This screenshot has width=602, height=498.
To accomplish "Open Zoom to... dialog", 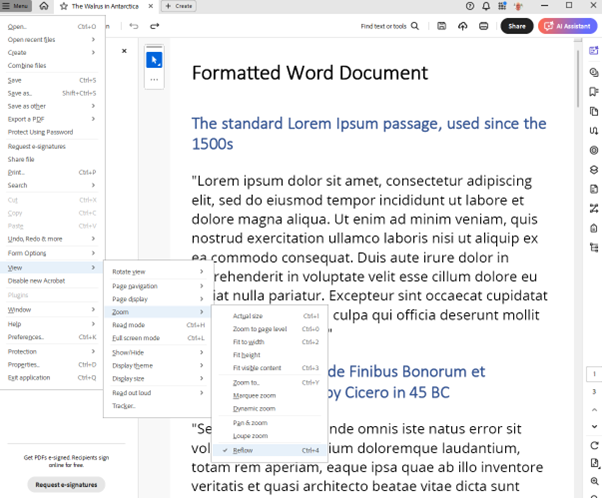I will coord(270,382).
